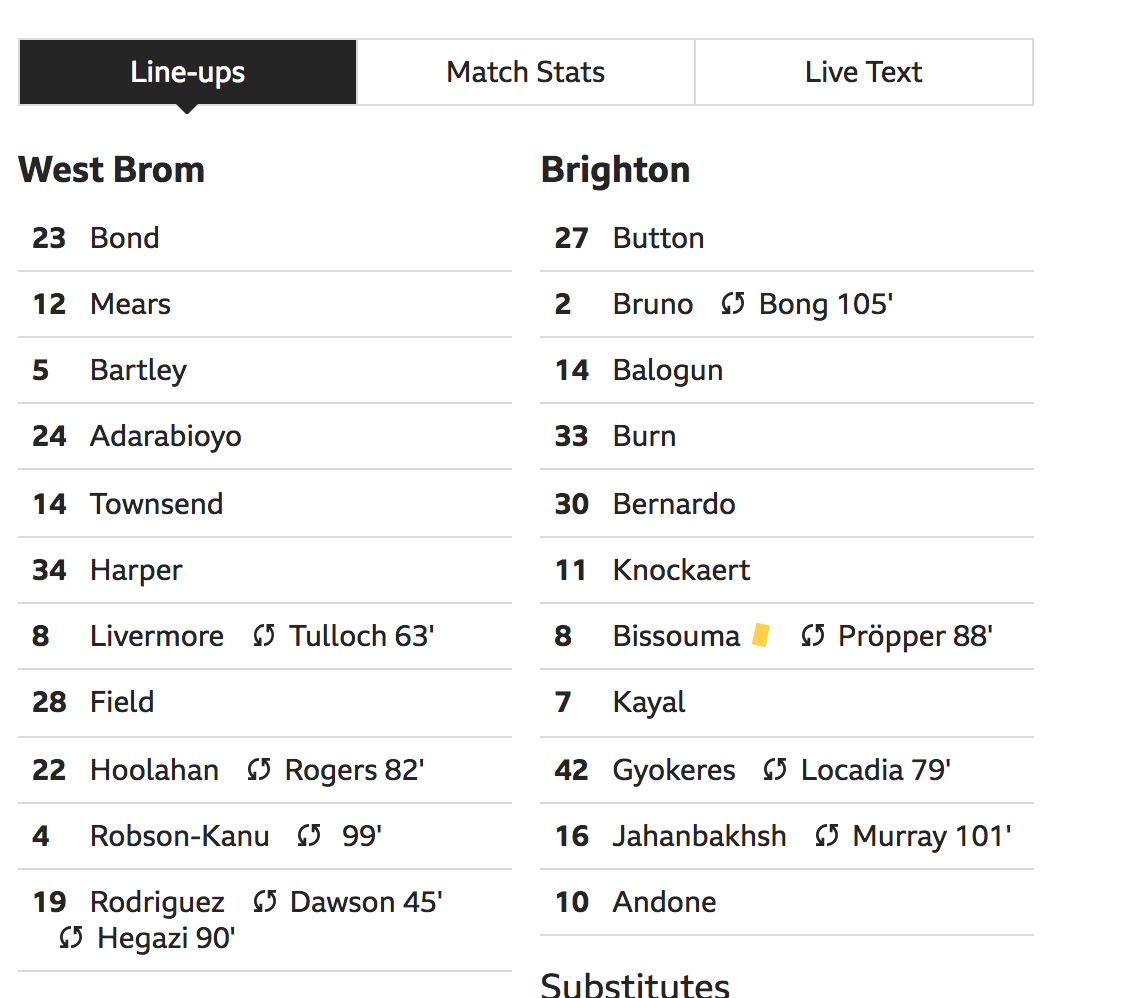The width and height of the screenshot is (1142, 998).
Task: Select the Line-ups tab
Action: point(188,72)
